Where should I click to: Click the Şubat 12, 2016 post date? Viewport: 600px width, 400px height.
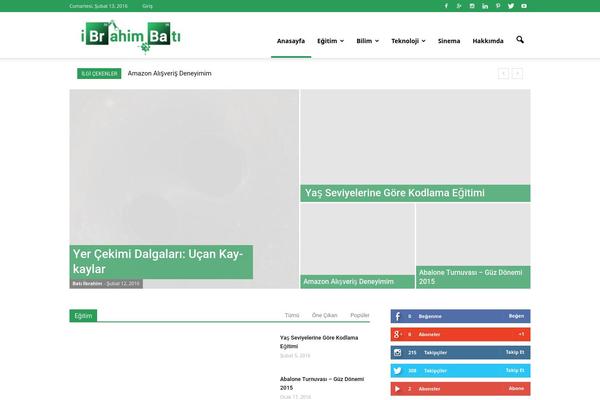123,284
